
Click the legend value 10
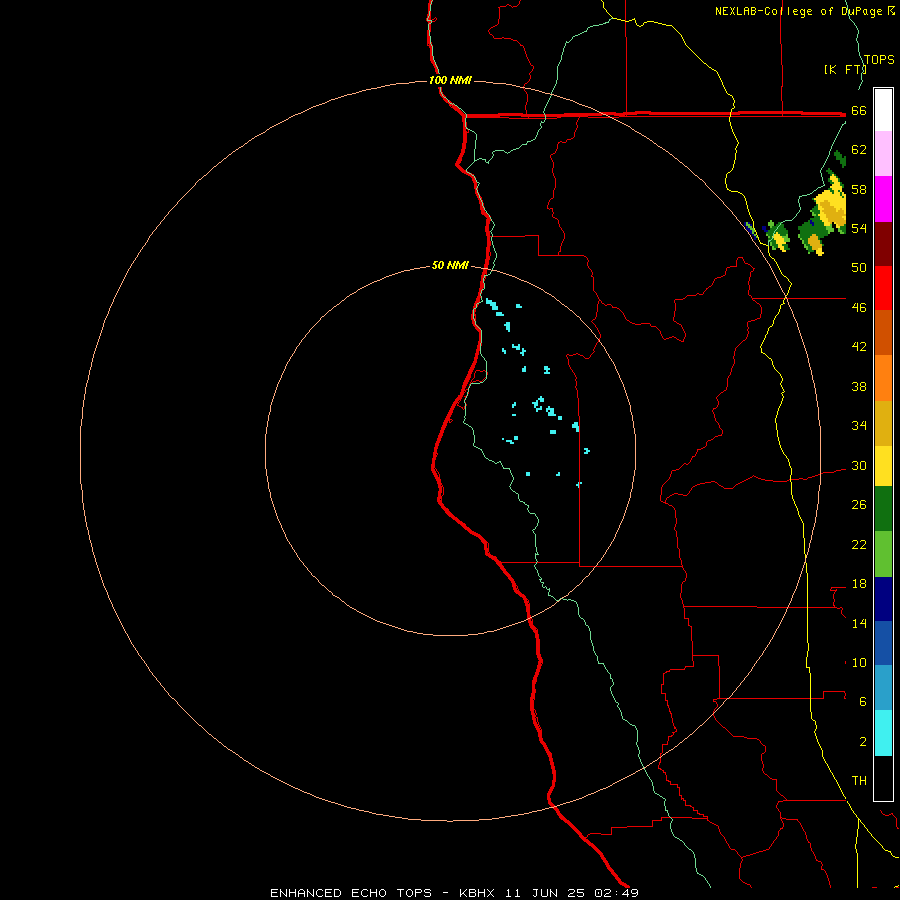[859, 662]
